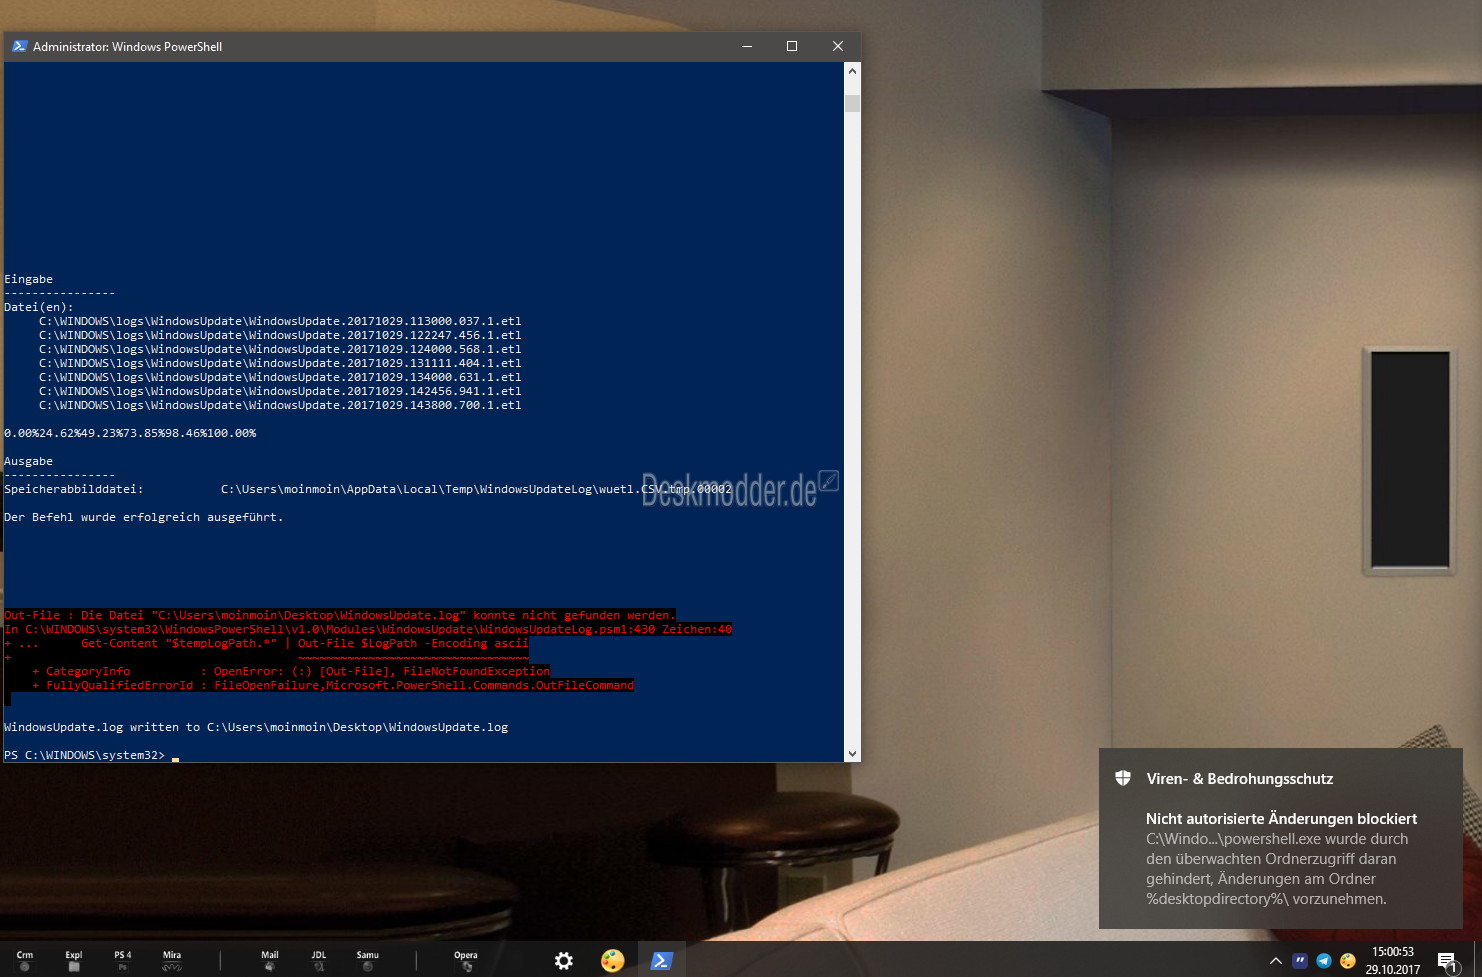1482x977 pixels.
Task: Open Telegram from the system tray
Action: (x=1324, y=961)
